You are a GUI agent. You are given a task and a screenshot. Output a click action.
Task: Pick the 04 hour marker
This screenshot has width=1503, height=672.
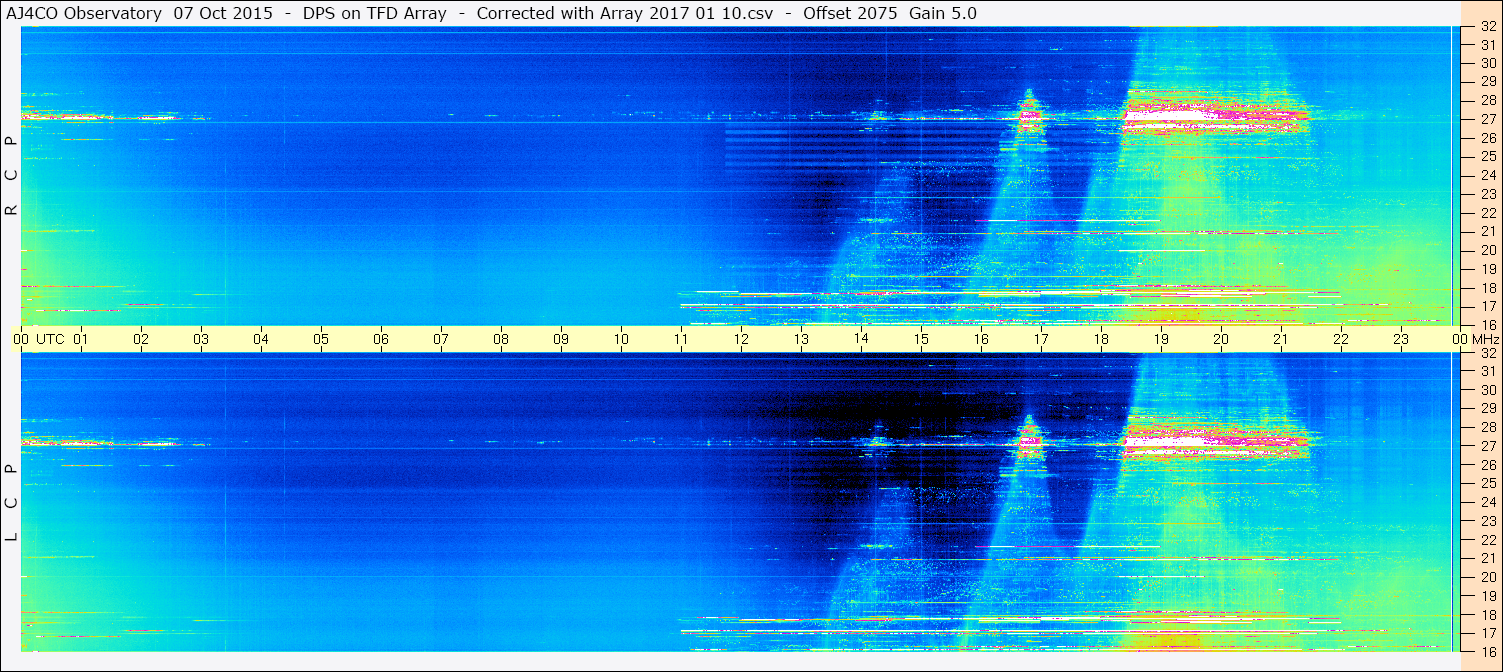(261, 339)
